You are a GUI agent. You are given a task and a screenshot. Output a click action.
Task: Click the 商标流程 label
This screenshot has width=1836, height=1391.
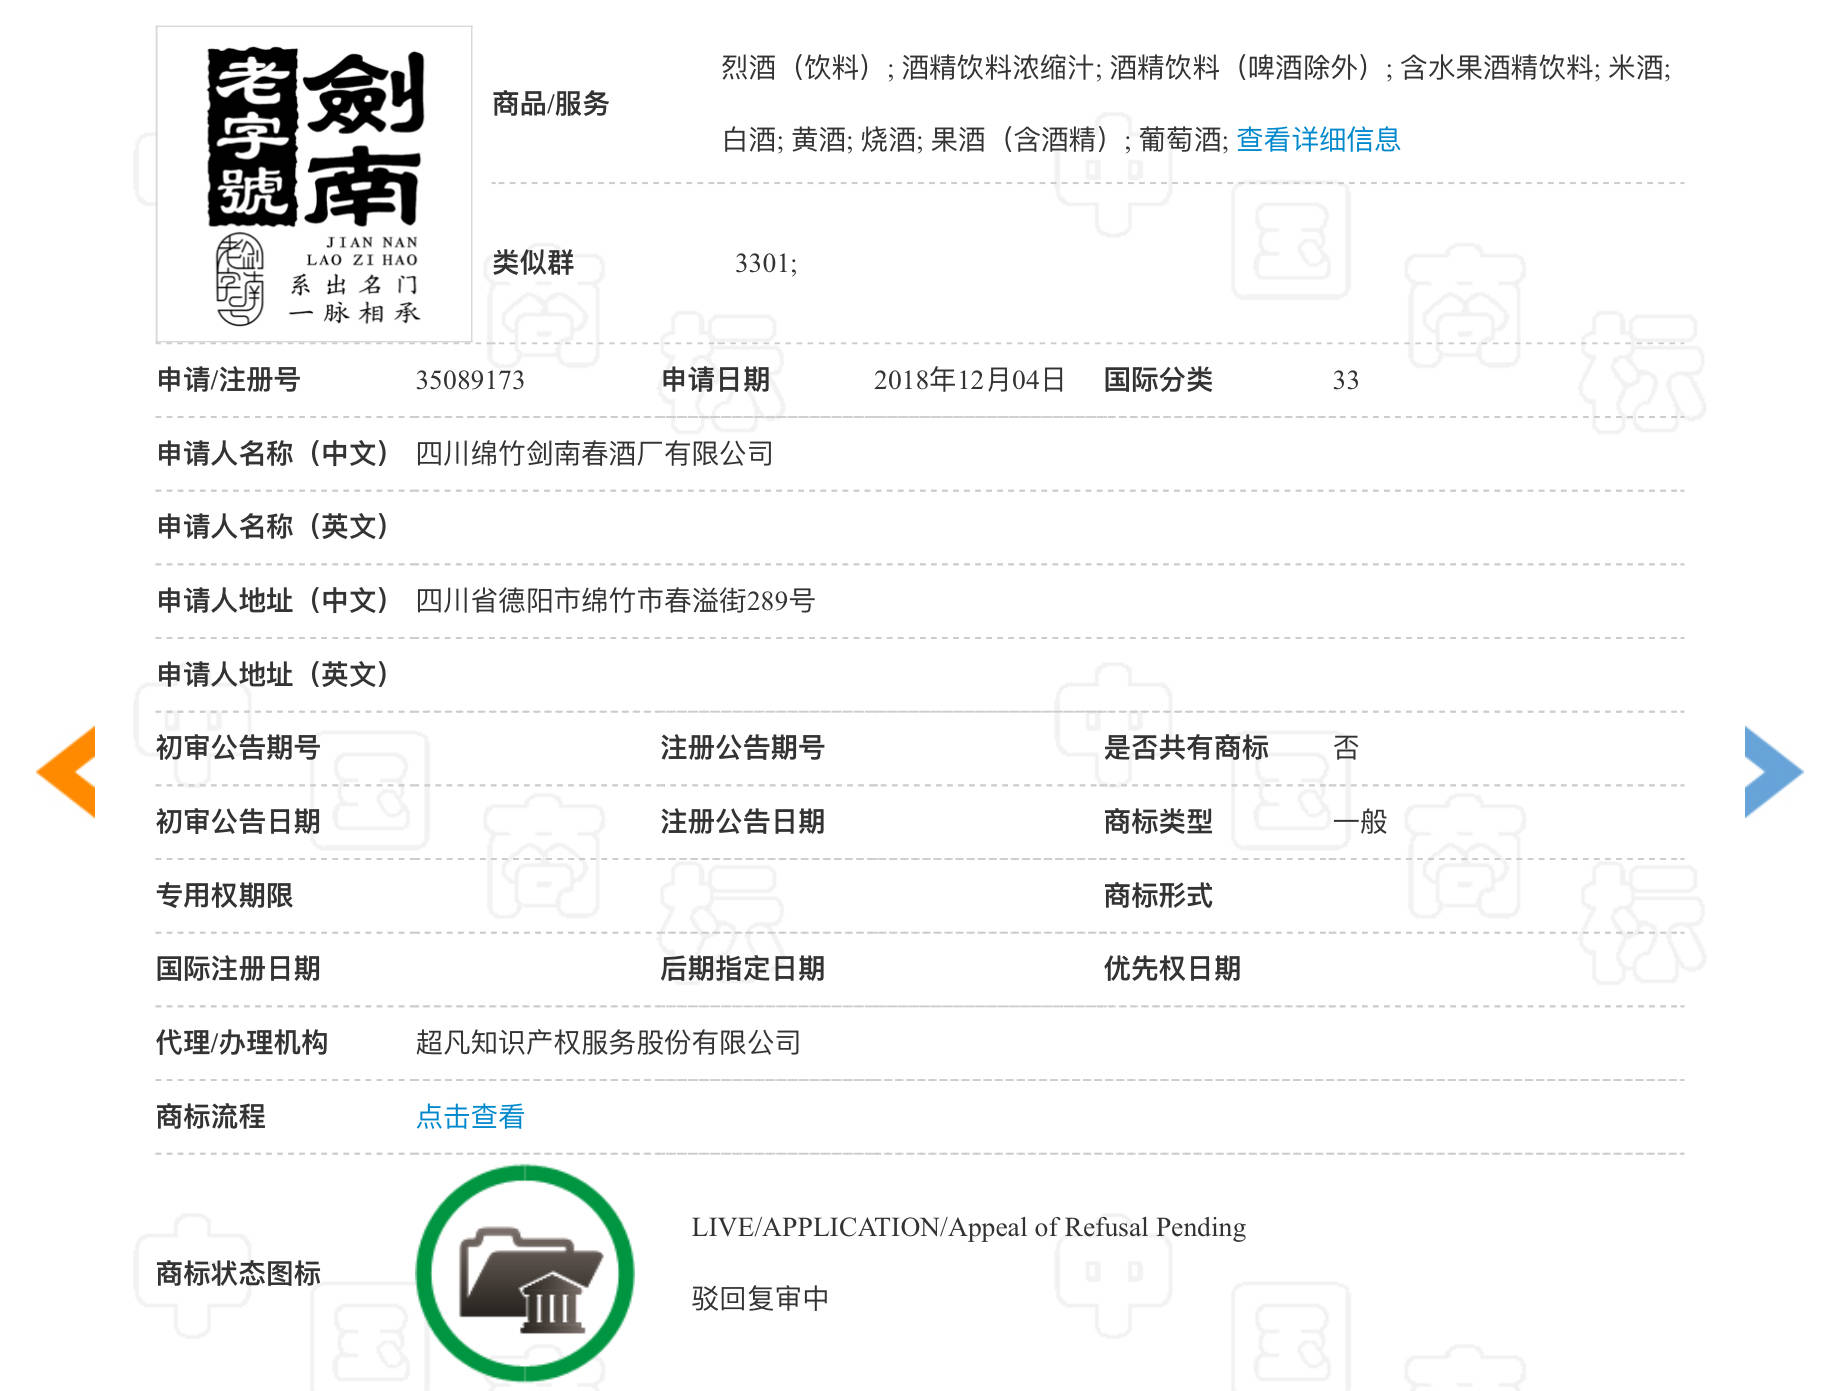(210, 1116)
